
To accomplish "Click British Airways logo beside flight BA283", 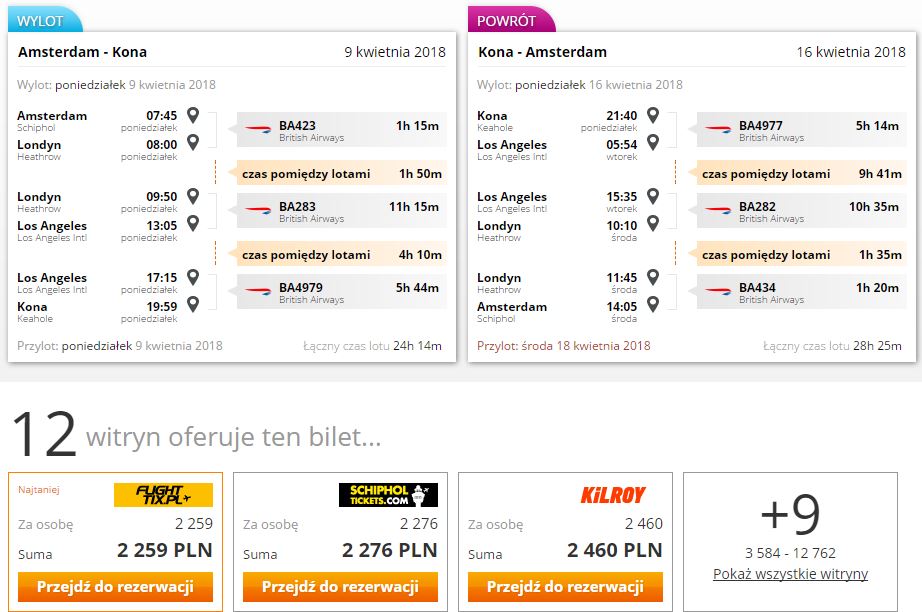I will [258, 210].
